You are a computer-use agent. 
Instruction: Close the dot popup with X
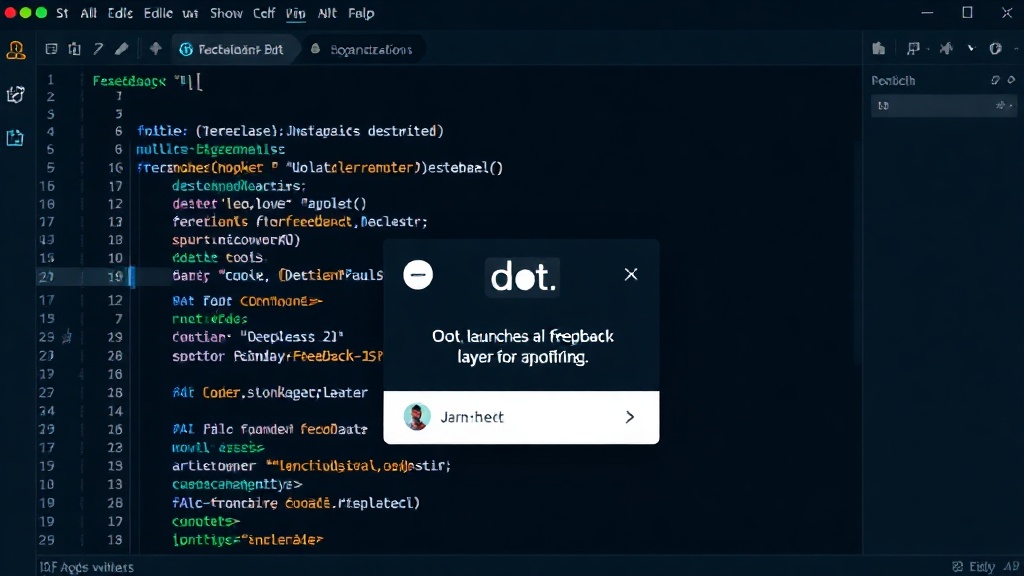630,274
